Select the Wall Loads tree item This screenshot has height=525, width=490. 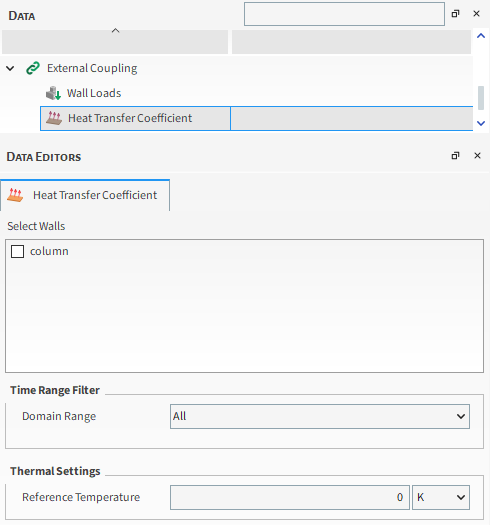tap(94, 93)
